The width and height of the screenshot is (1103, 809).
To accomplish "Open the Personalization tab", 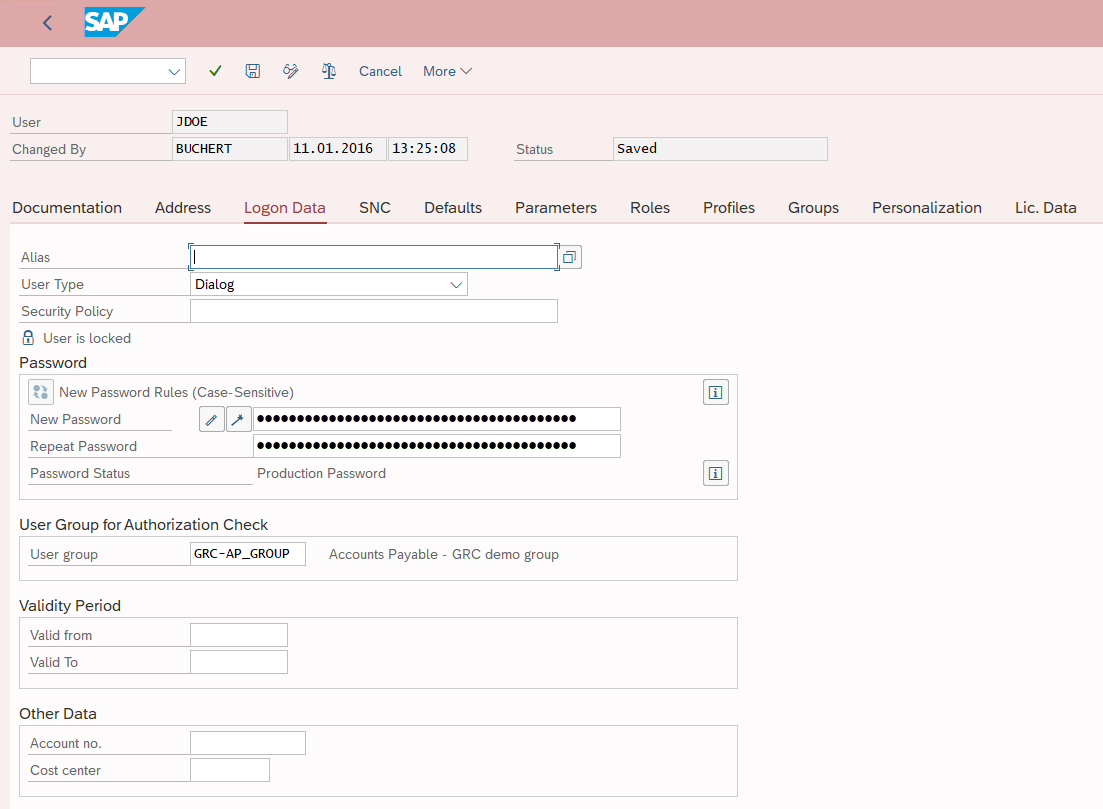I will tap(927, 208).
